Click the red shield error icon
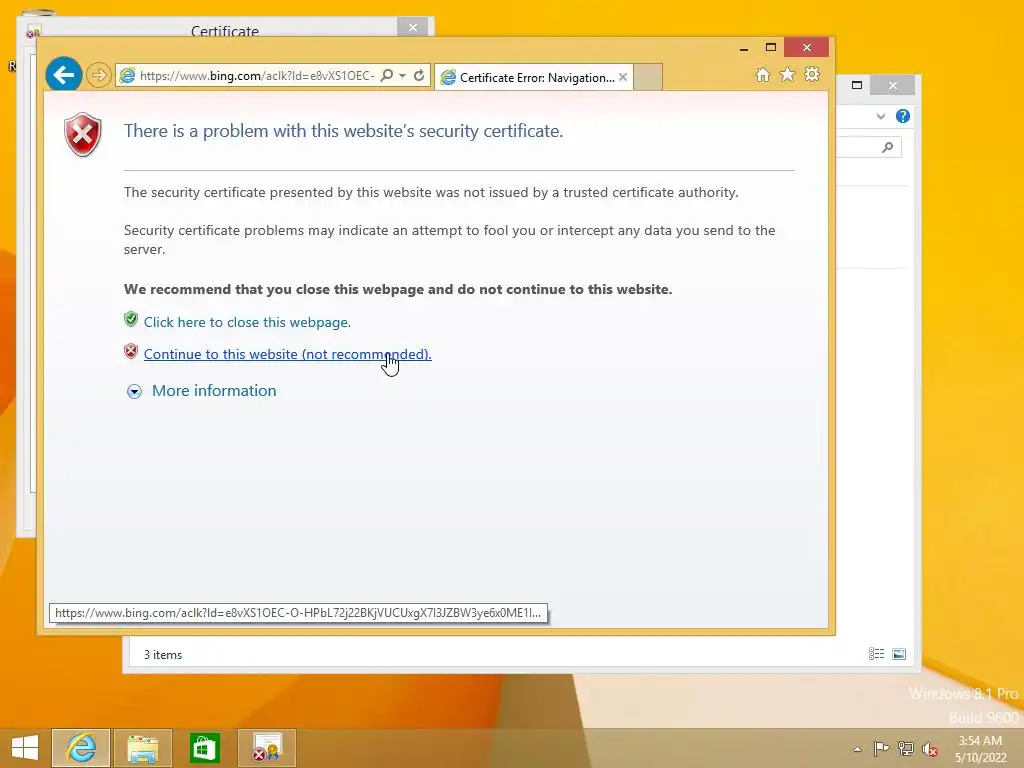The width and height of the screenshot is (1024, 768). [x=82, y=135]
